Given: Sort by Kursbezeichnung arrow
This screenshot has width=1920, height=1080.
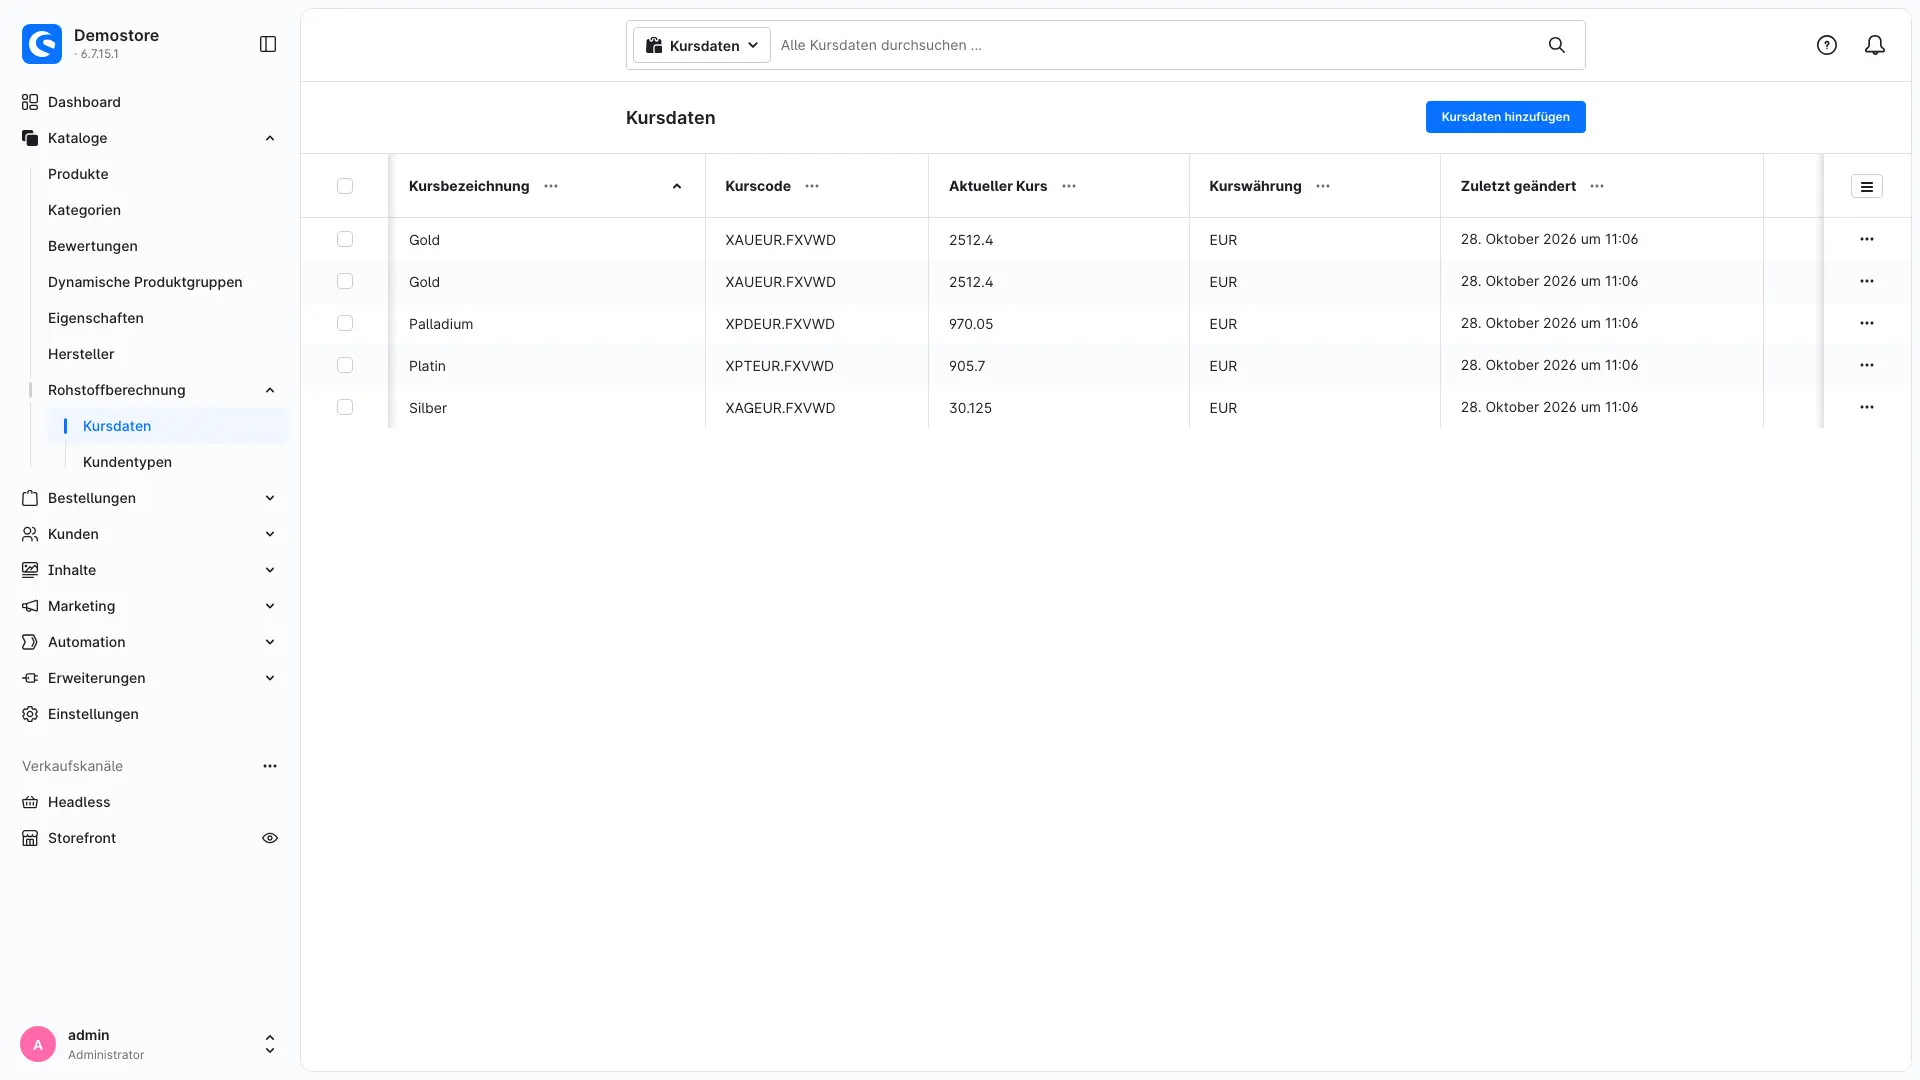Looking at the screenshot, I should [x=677, y=186].
